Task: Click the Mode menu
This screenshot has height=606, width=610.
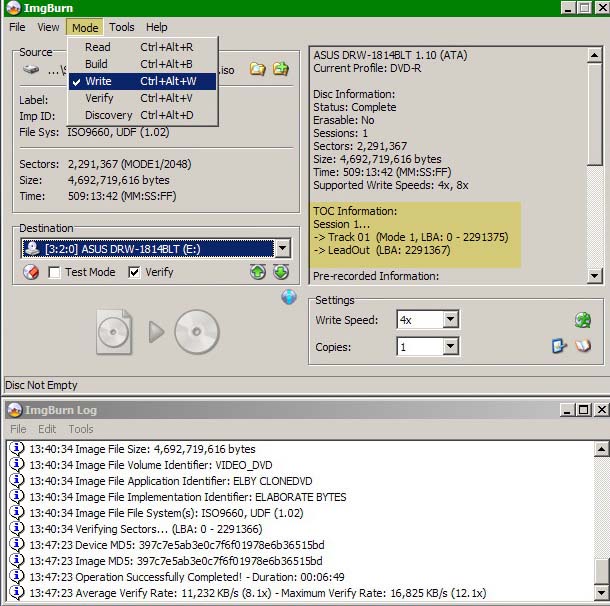Action: coord(85,28)
